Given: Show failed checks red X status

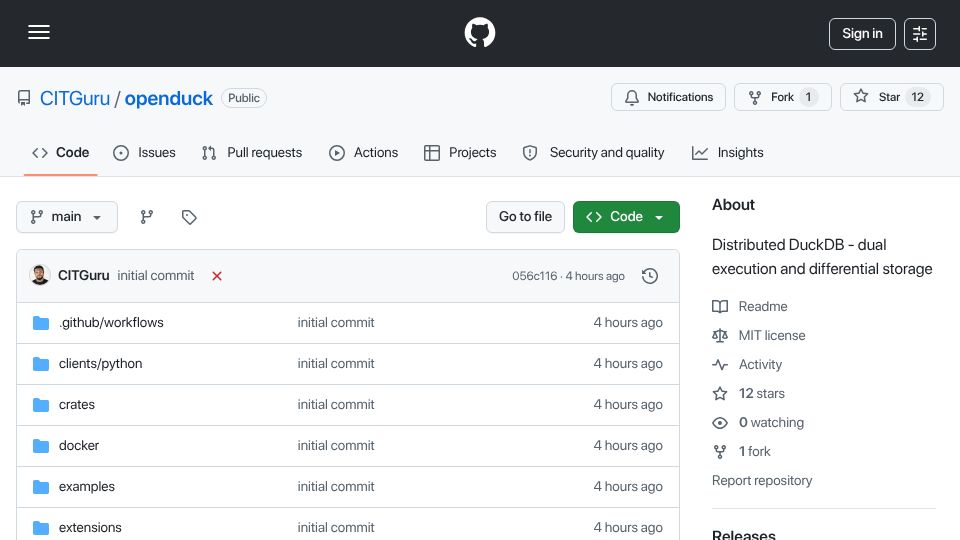Looking at the screenshot, I should 217,276.
